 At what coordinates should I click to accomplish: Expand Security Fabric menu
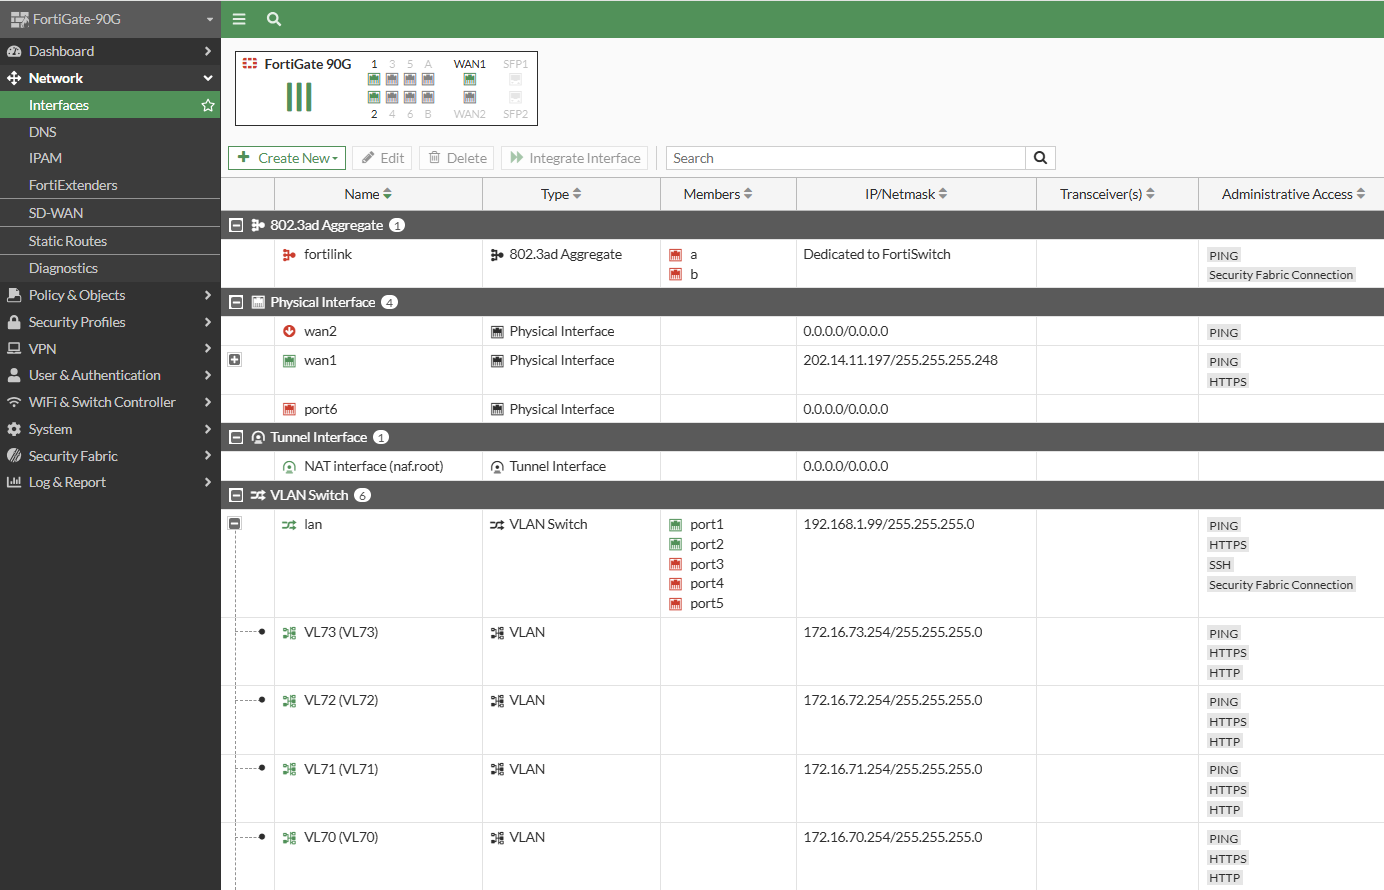(110, 456)
